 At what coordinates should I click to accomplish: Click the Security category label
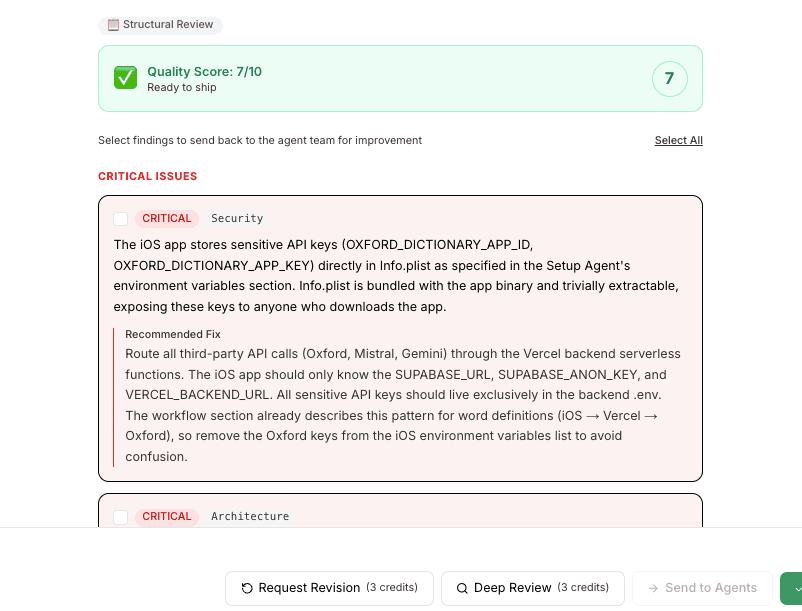point(237,218)
